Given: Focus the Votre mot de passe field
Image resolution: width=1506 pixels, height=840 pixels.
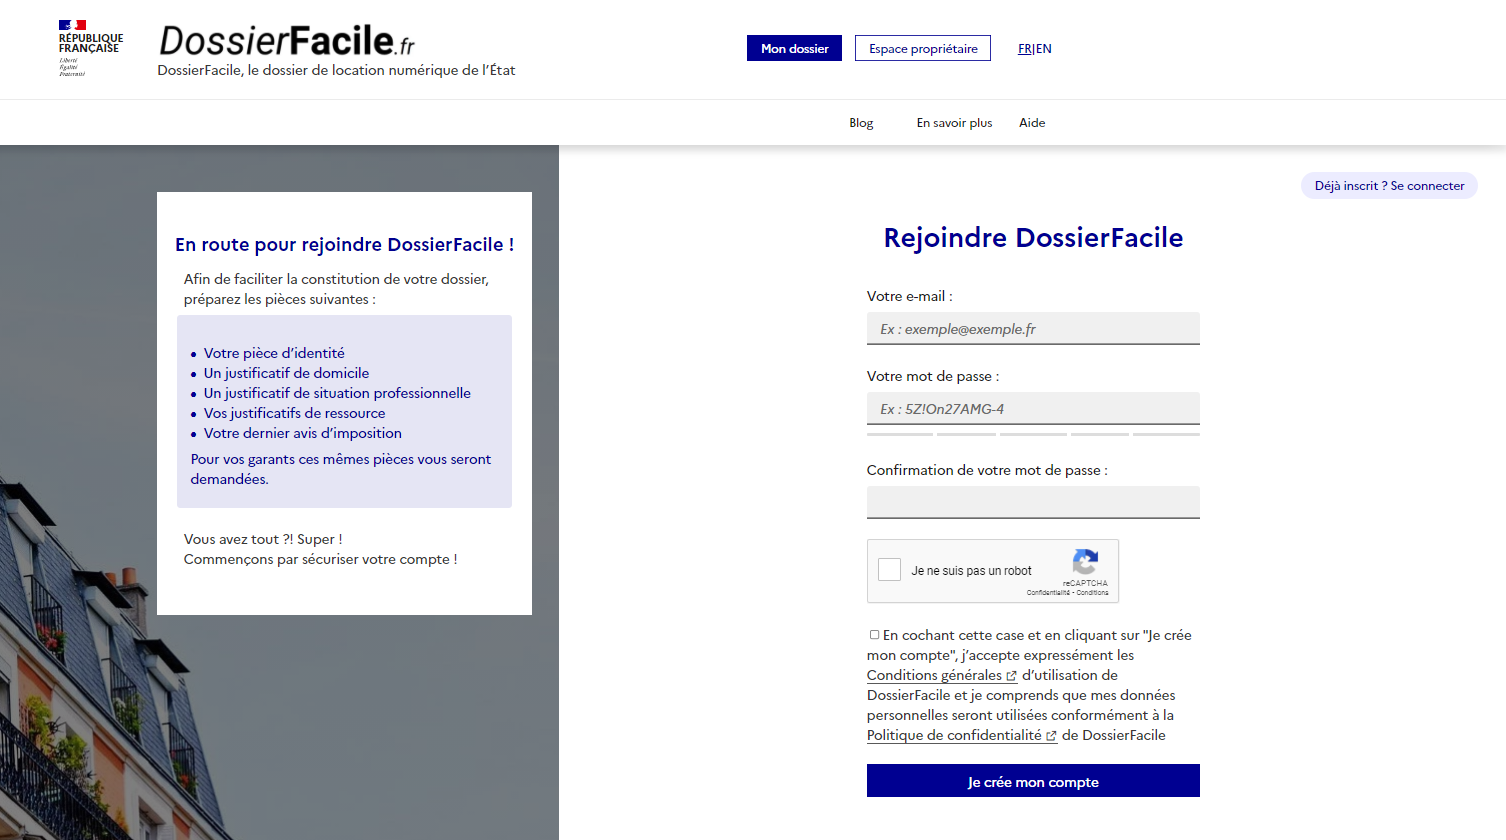Looking at the screenshot, I should point(1033,408).
